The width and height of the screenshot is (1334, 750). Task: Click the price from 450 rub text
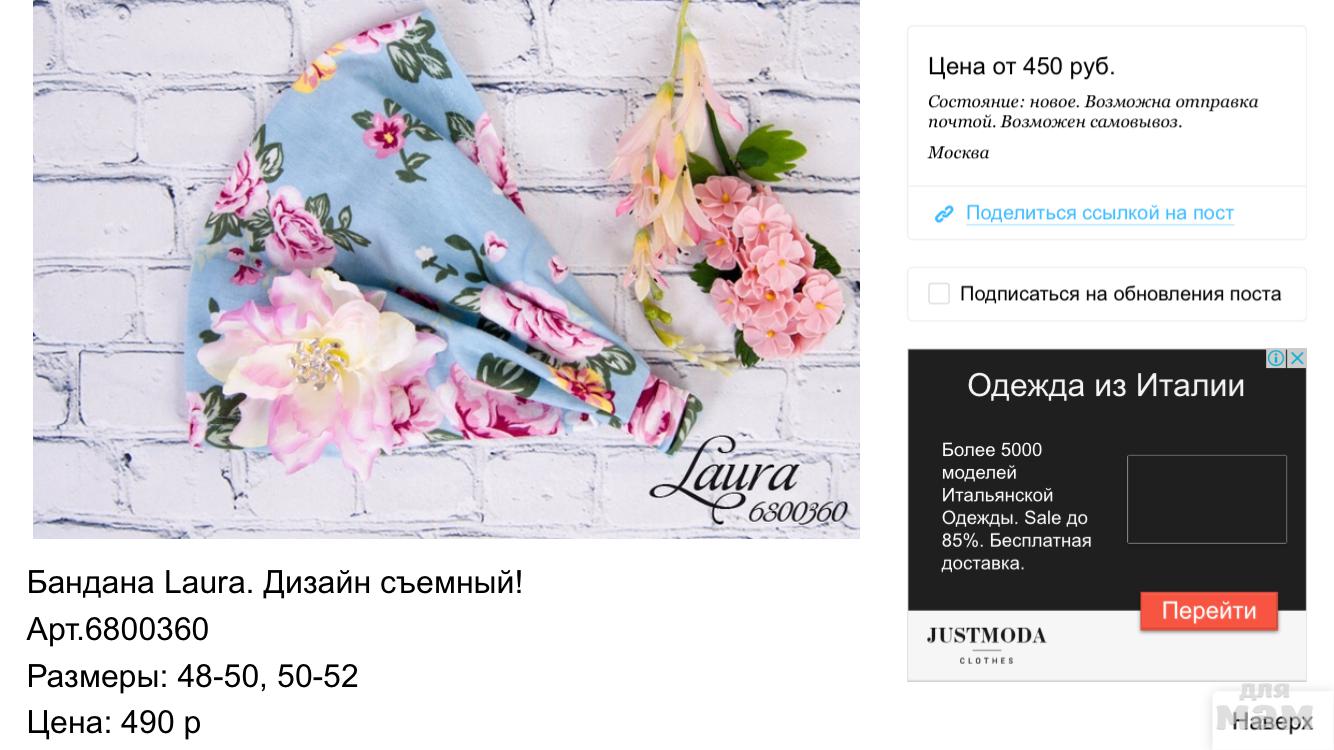pos(1021,67)
